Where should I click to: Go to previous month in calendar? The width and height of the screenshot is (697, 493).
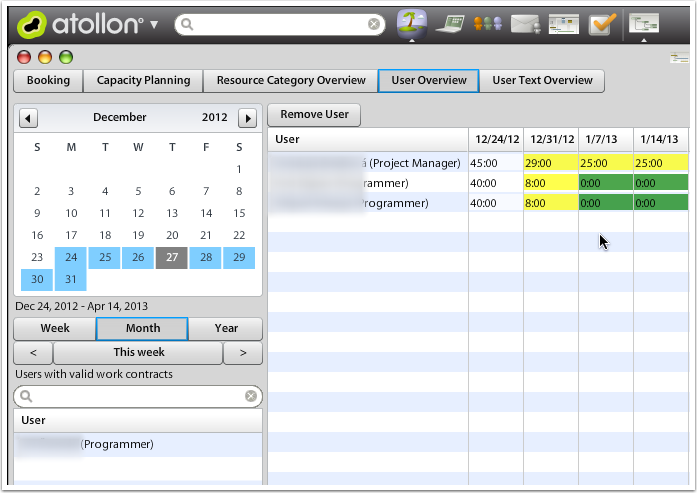pos(29,118)
